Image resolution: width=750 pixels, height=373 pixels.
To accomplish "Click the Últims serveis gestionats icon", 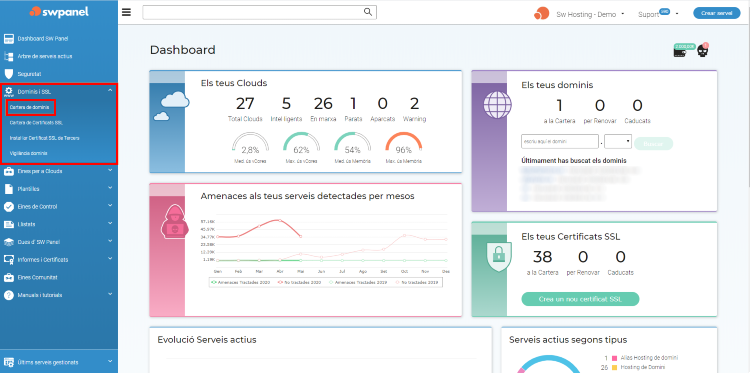I will pyautogui.click(x=8, y=362).
